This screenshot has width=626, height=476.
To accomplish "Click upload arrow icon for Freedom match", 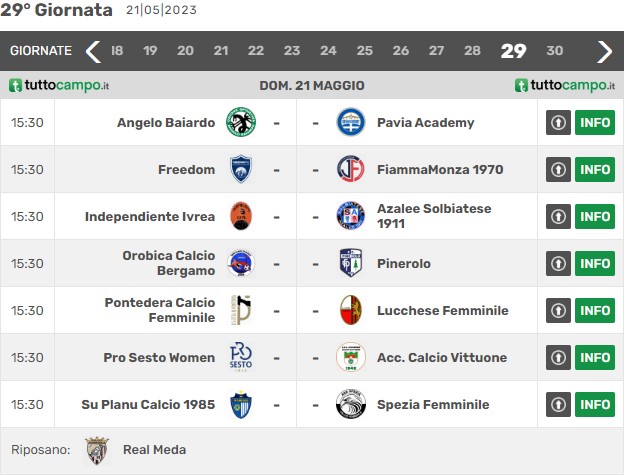I will click(x=558, y=169).
